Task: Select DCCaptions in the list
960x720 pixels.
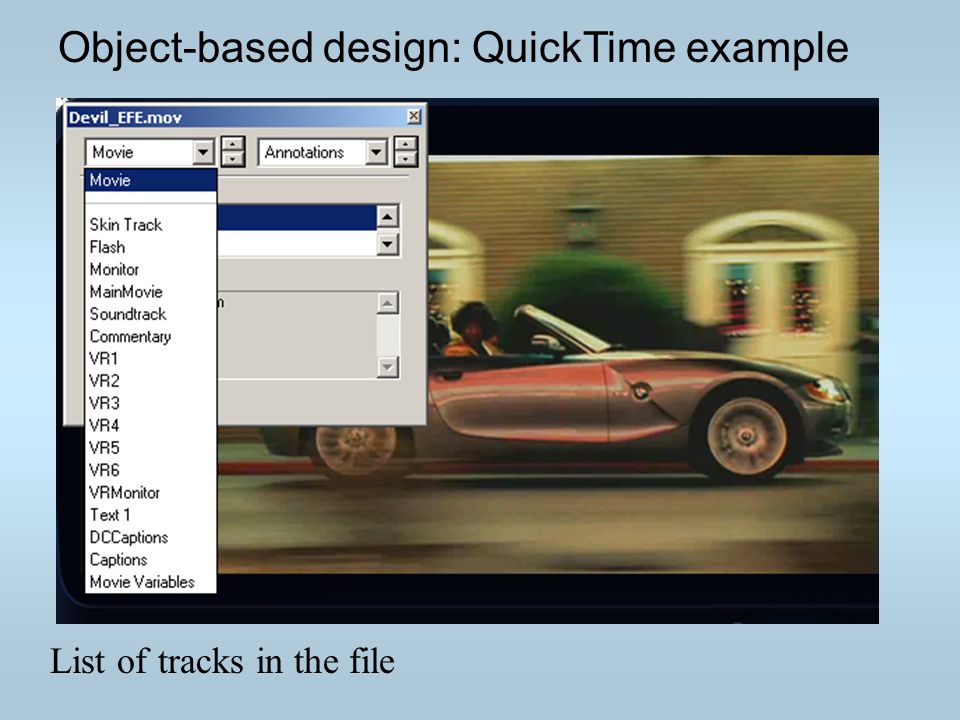Action: (x=151, y=537)
